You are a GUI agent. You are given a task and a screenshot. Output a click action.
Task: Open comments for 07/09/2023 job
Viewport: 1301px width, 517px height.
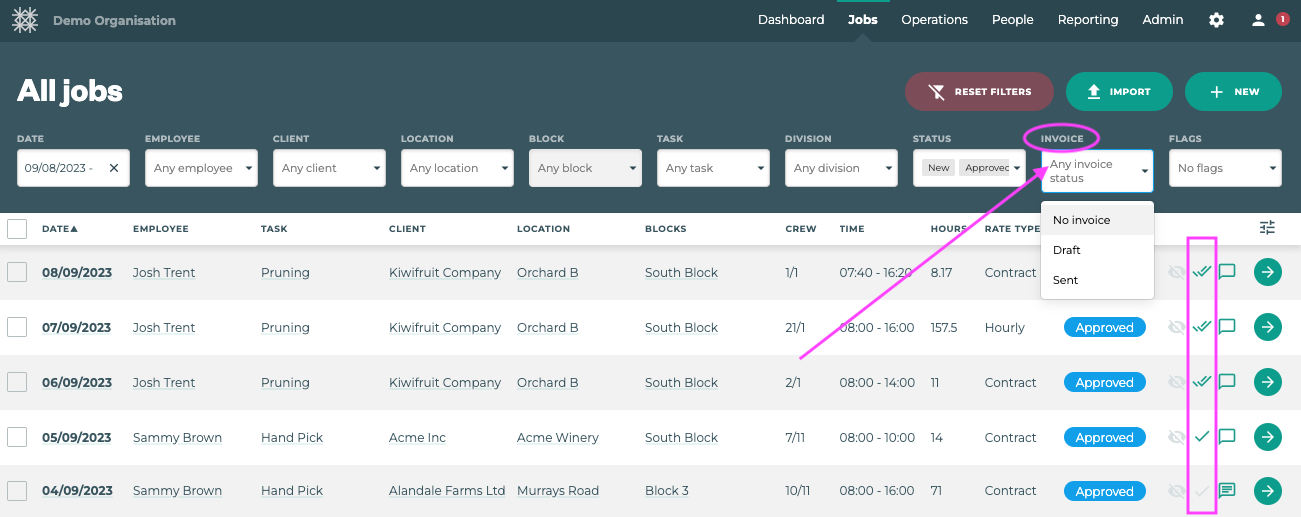pyautogui.click(x=1227, y=327)
